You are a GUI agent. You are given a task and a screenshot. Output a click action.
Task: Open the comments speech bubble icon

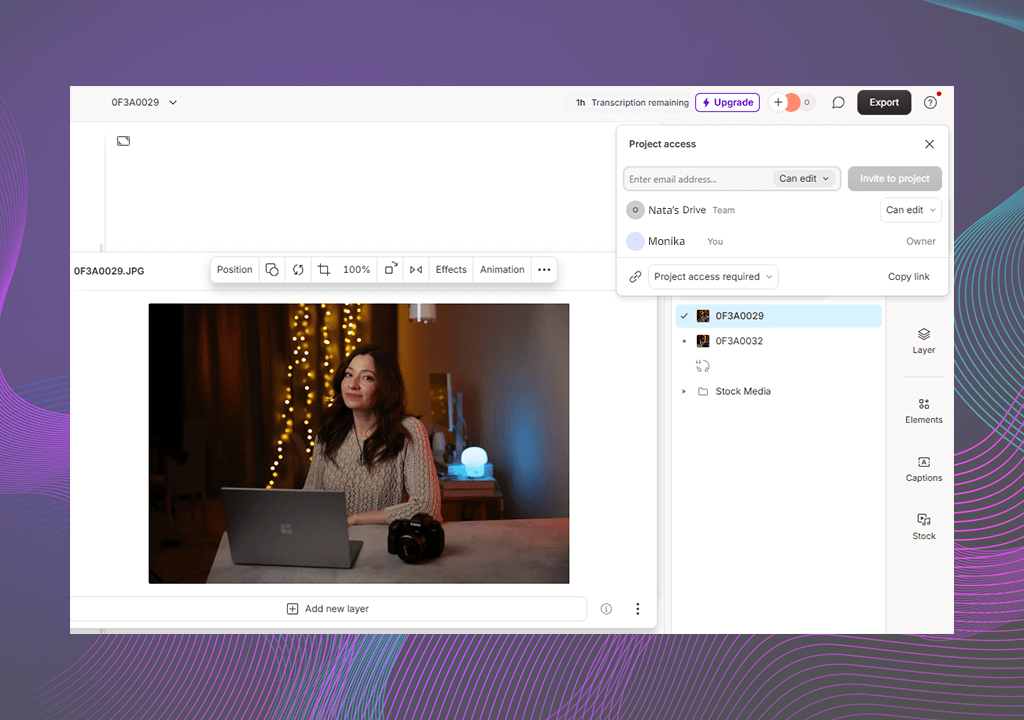tap(838, 103)
